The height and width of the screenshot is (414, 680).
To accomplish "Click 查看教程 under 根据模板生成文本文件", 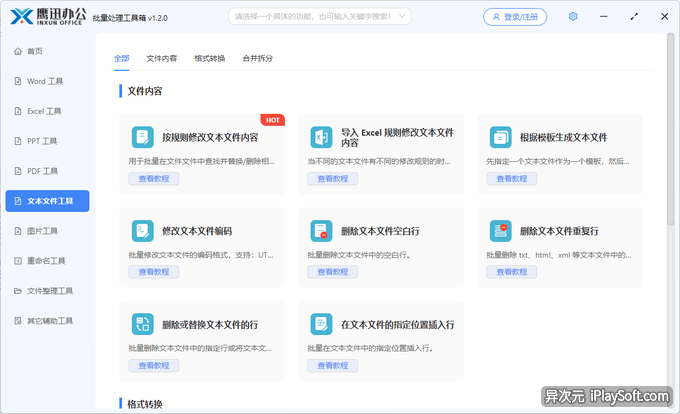I will click(512, 179).
